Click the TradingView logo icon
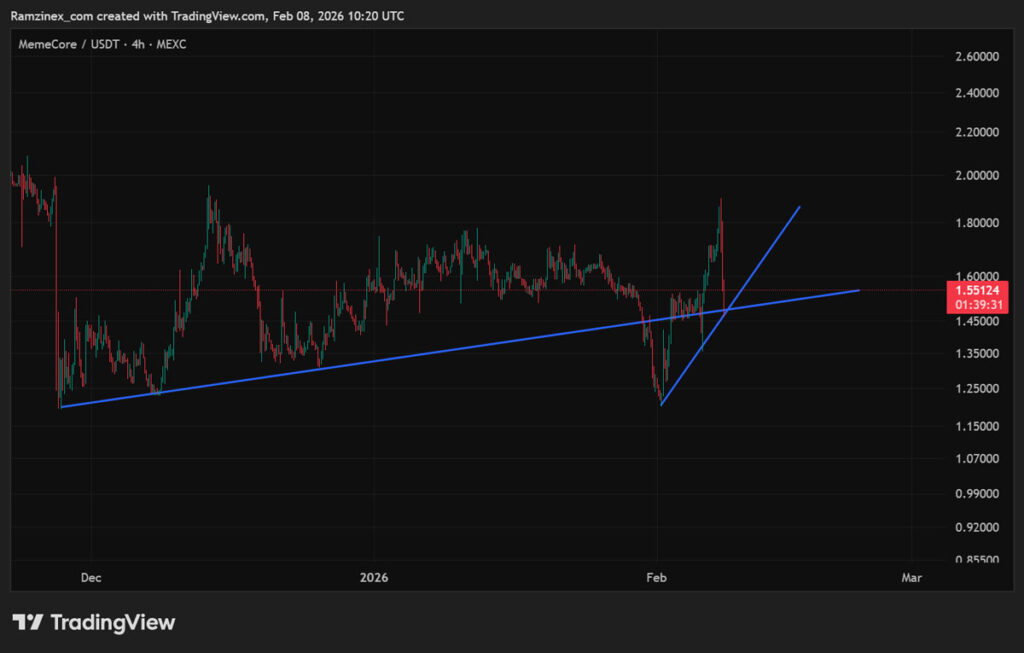Screen dimensions: 1024x653 (27, 622)
